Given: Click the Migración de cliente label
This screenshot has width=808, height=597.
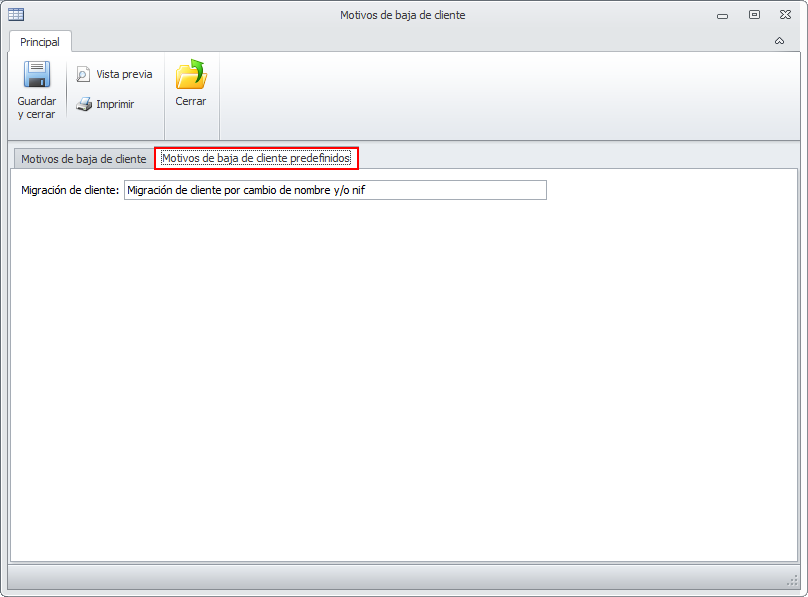Looking at the screenshot, I should pyautogui.click(x=70, y=190).
